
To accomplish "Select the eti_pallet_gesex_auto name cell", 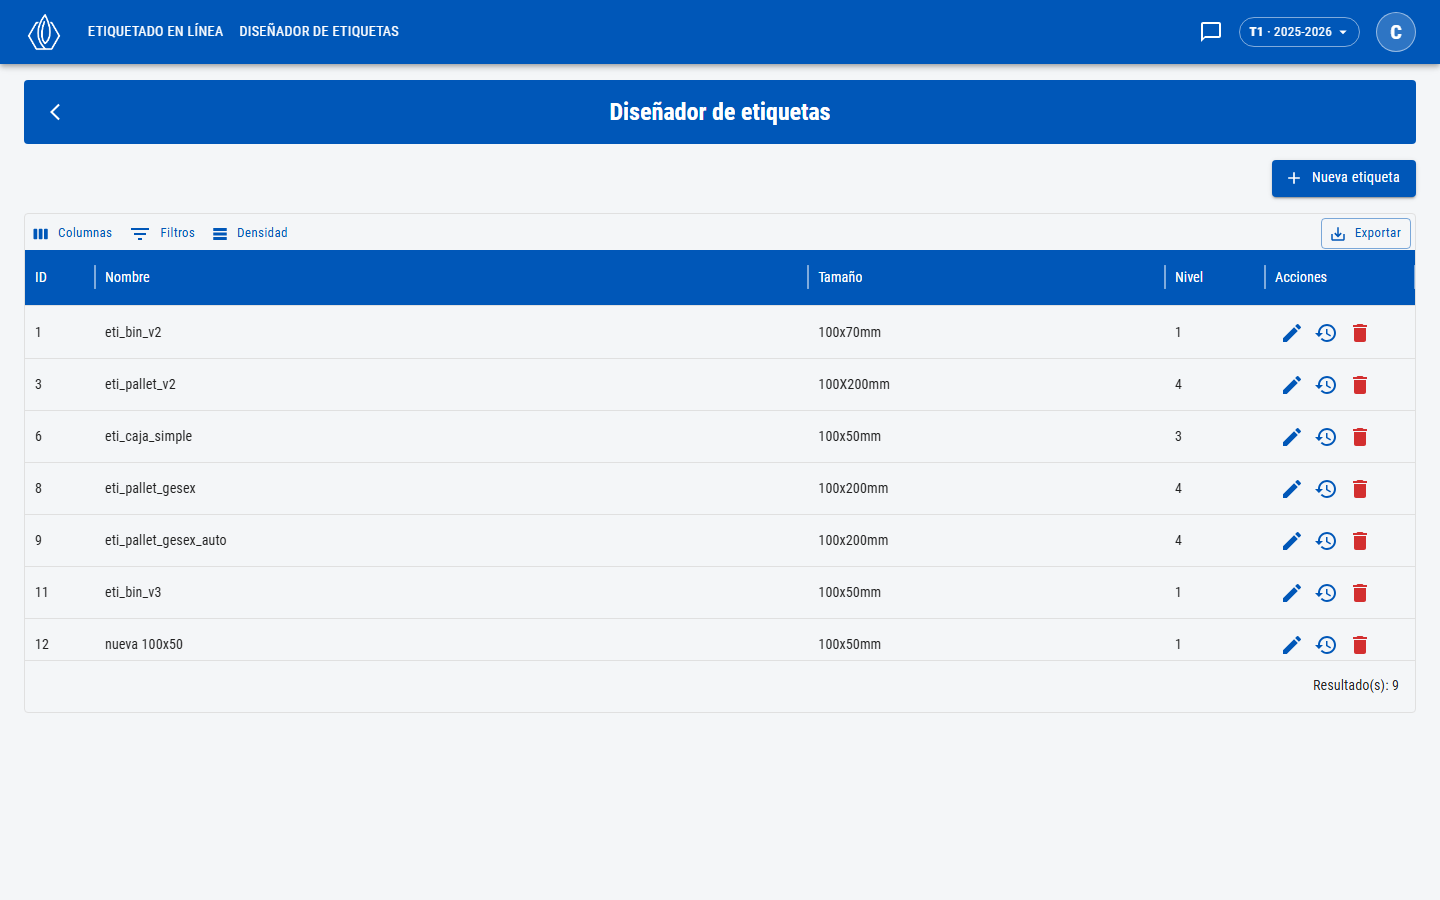I will pos(451,540).
